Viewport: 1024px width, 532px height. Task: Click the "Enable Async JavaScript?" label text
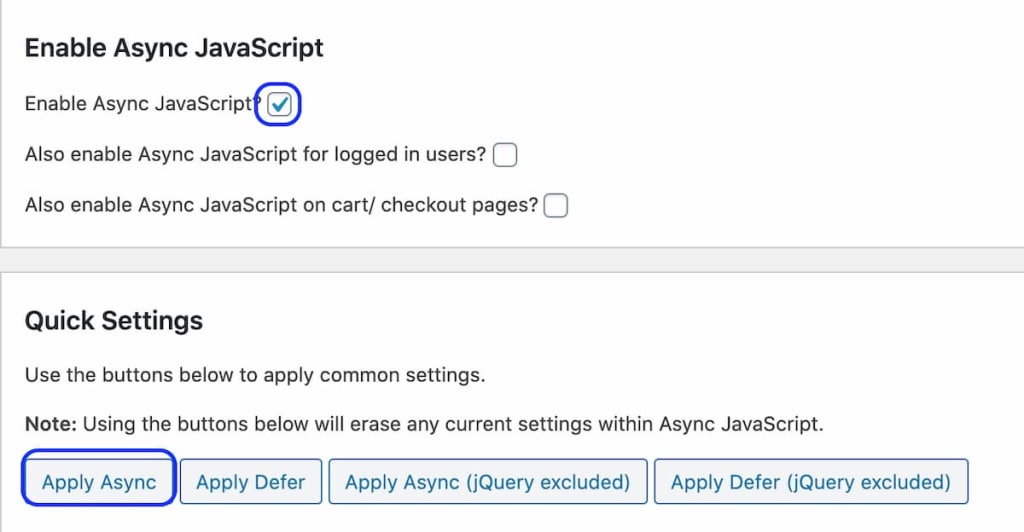point(140,104)
